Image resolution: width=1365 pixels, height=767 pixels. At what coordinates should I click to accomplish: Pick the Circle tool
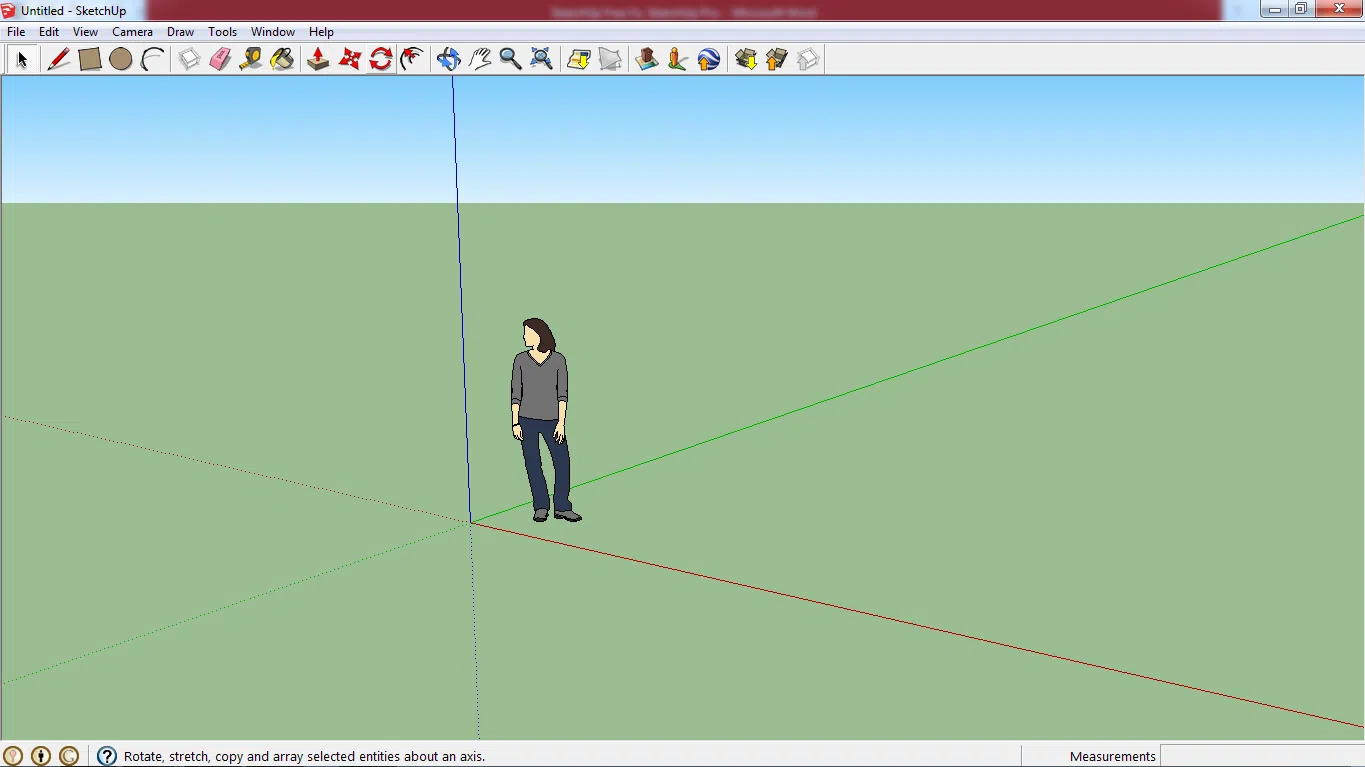click(x=120, y=59)
